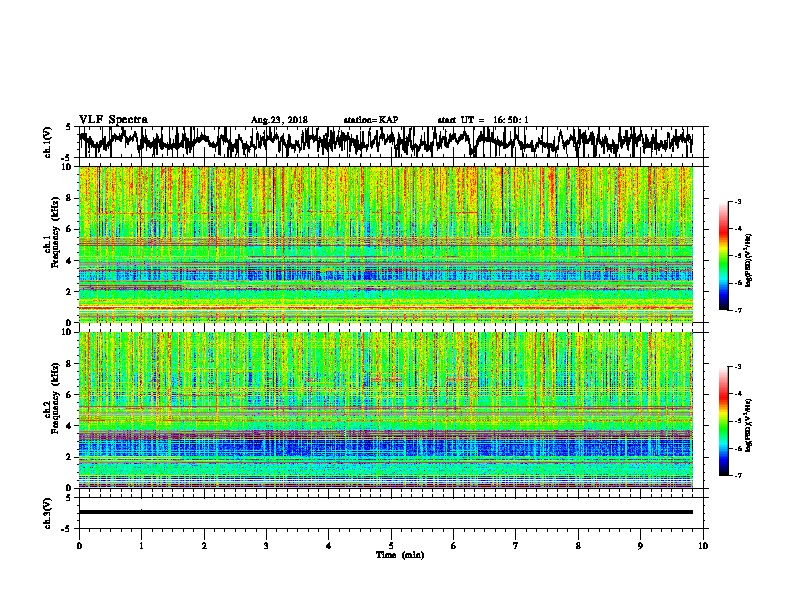
Task: Click the ch.1 spectrogram plot area
Action: (x=386, y=244)
